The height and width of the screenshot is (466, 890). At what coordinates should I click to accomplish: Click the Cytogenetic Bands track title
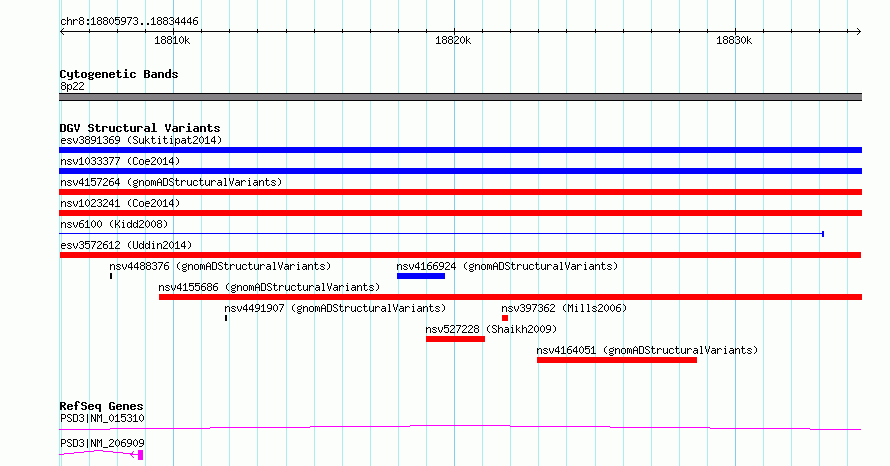(x=119, y=74)
